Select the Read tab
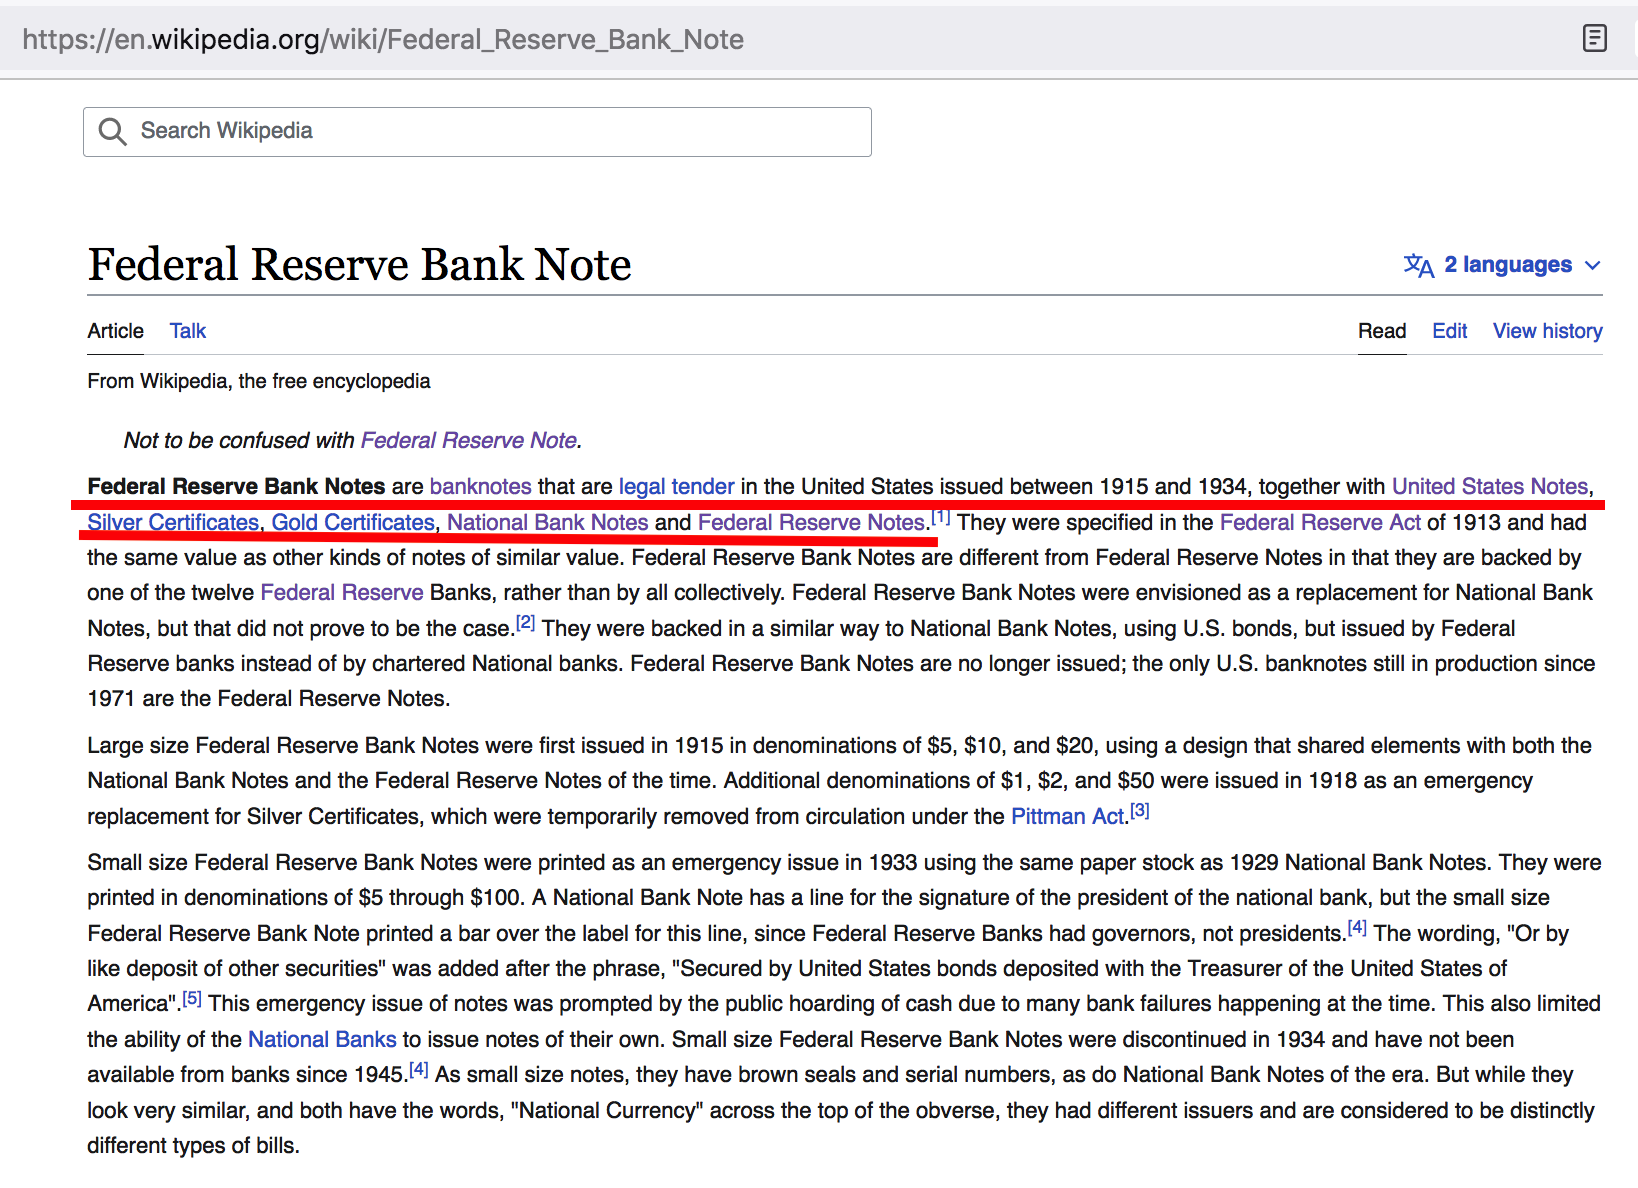The height and width of the screenshot is (1188, 1638). [1382, 331]
